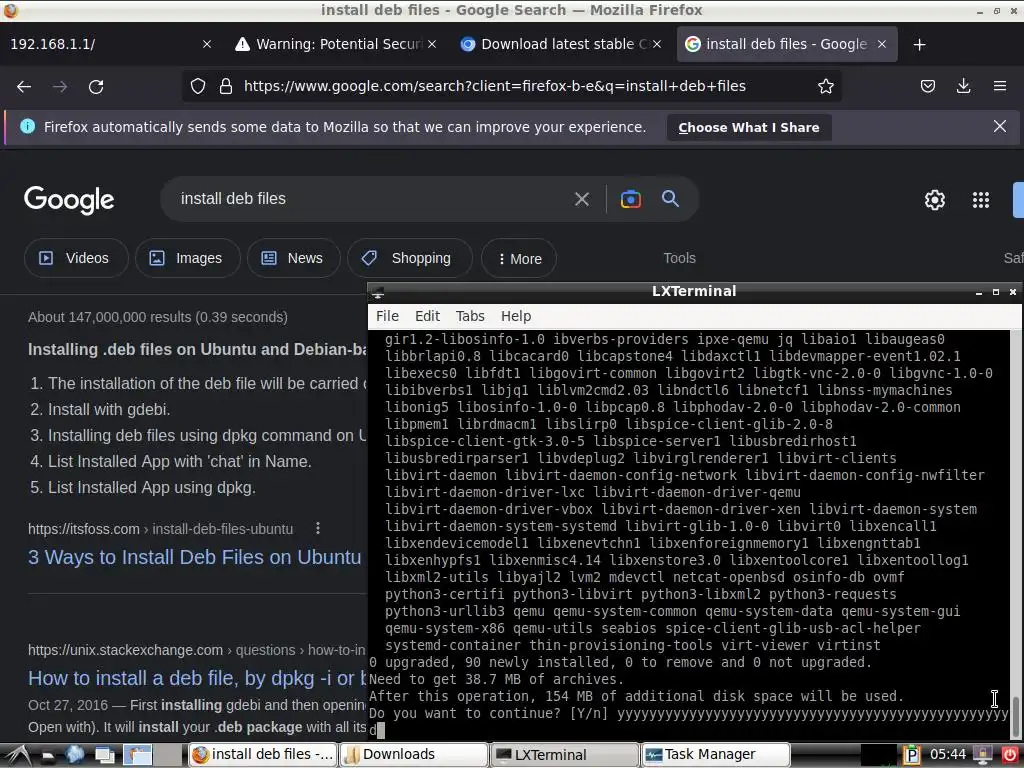This screenshot has width=1024, height=768.
Task: Open 3 Ways to Install Deb Files link
Action: 195,557
